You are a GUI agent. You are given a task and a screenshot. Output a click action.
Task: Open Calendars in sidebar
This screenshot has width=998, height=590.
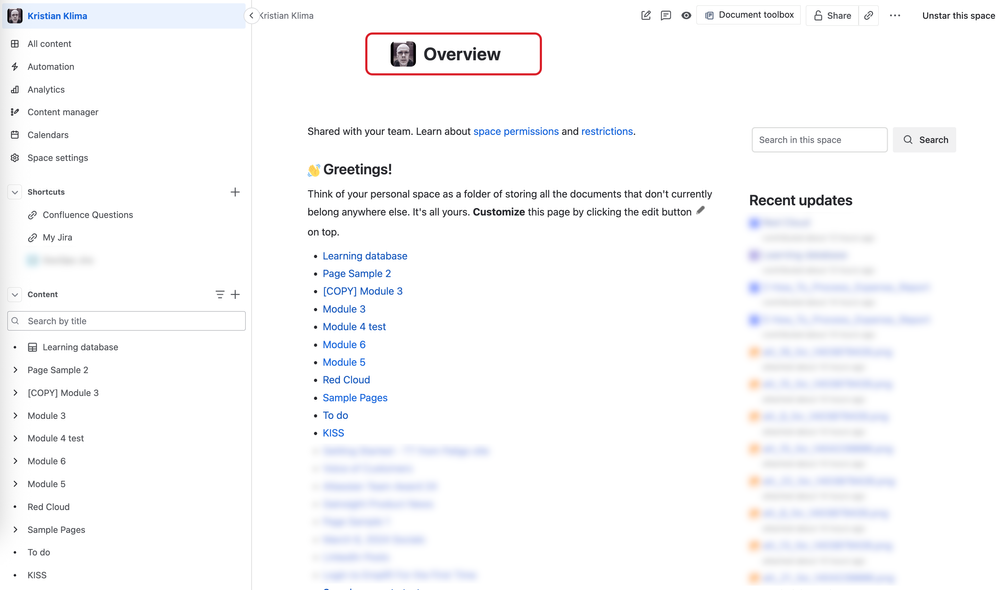tap(48, 135)
